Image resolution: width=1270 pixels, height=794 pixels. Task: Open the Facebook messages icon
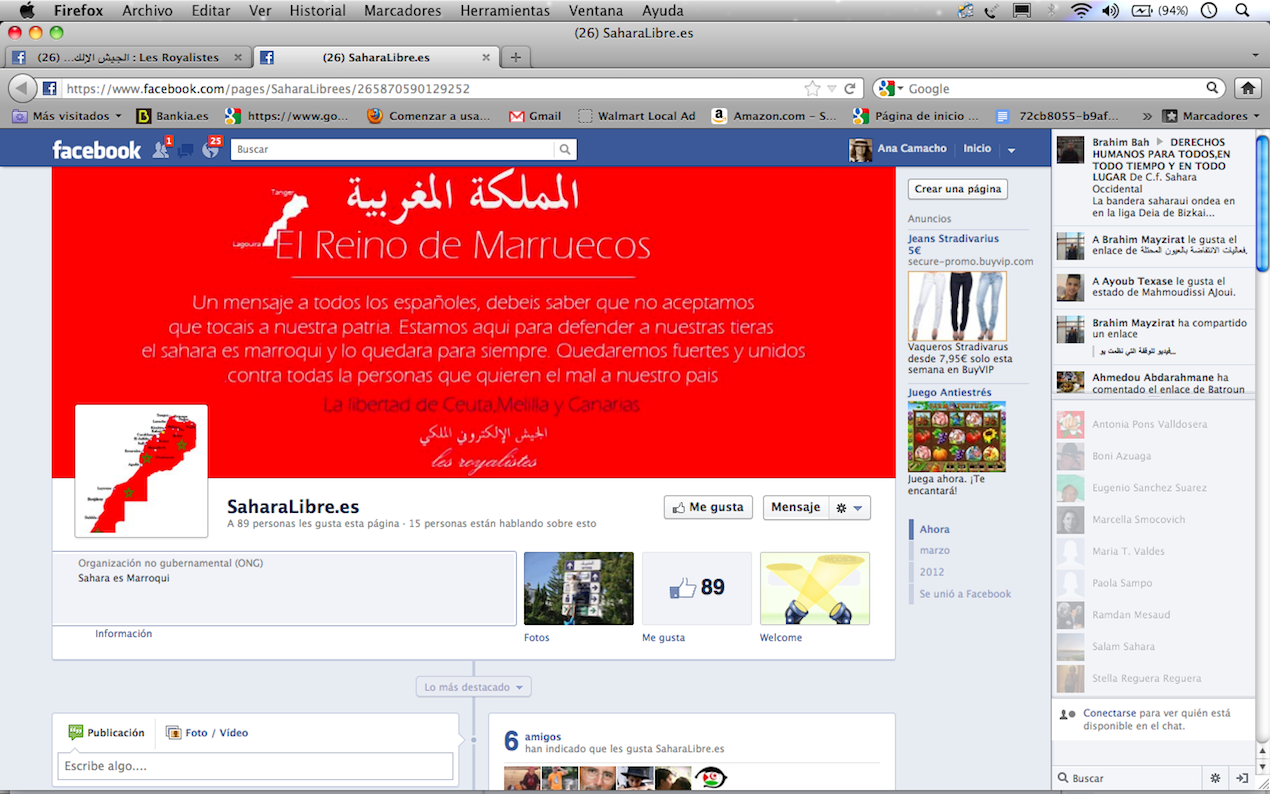click(185, 151)
